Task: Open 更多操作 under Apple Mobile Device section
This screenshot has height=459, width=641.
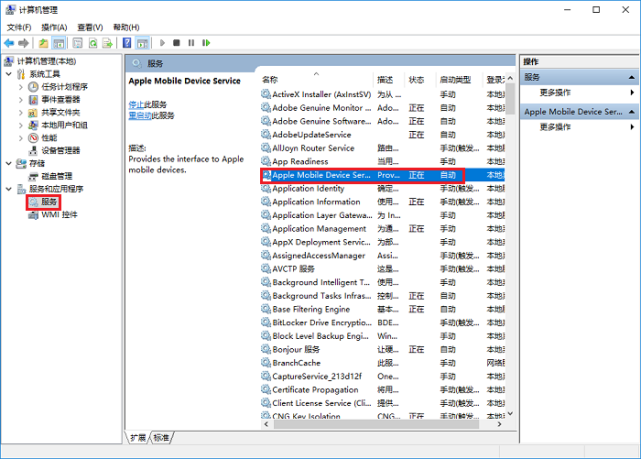Action: coord(555,127)
